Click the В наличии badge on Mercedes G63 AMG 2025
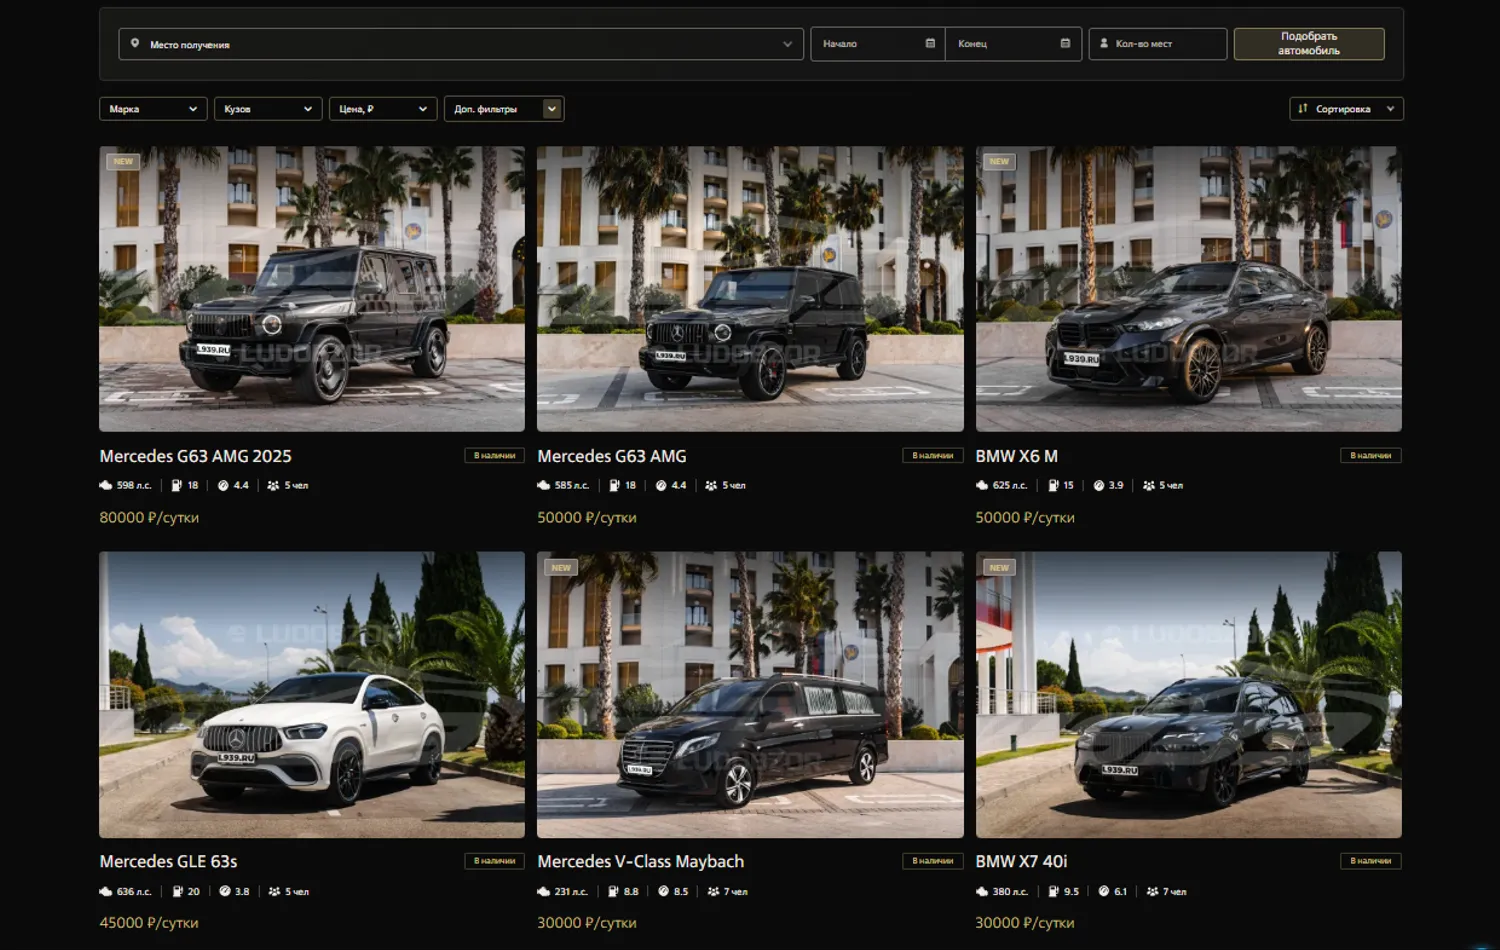This screenshot has height=950, width=1500. click(x=494, y=456)
